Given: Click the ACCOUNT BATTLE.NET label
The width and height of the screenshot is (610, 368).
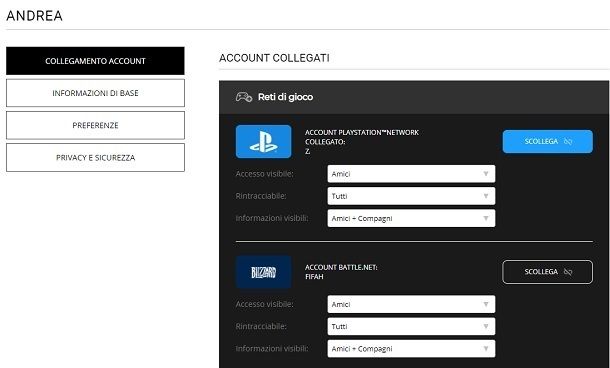Looking at the screenshot, I should 341,267.
